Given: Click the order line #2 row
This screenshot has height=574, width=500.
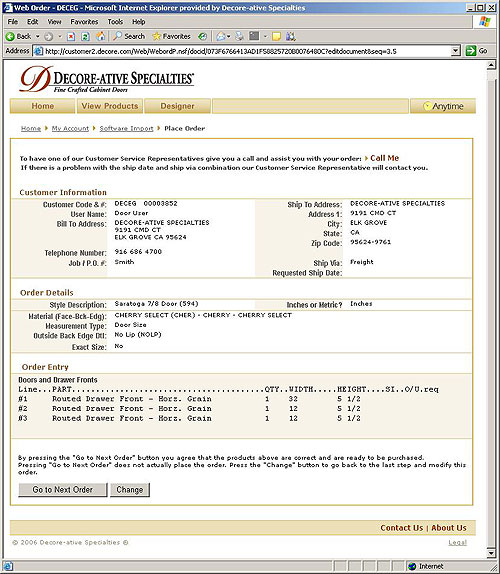Looking at the screenshot, I should coord(189,409).
